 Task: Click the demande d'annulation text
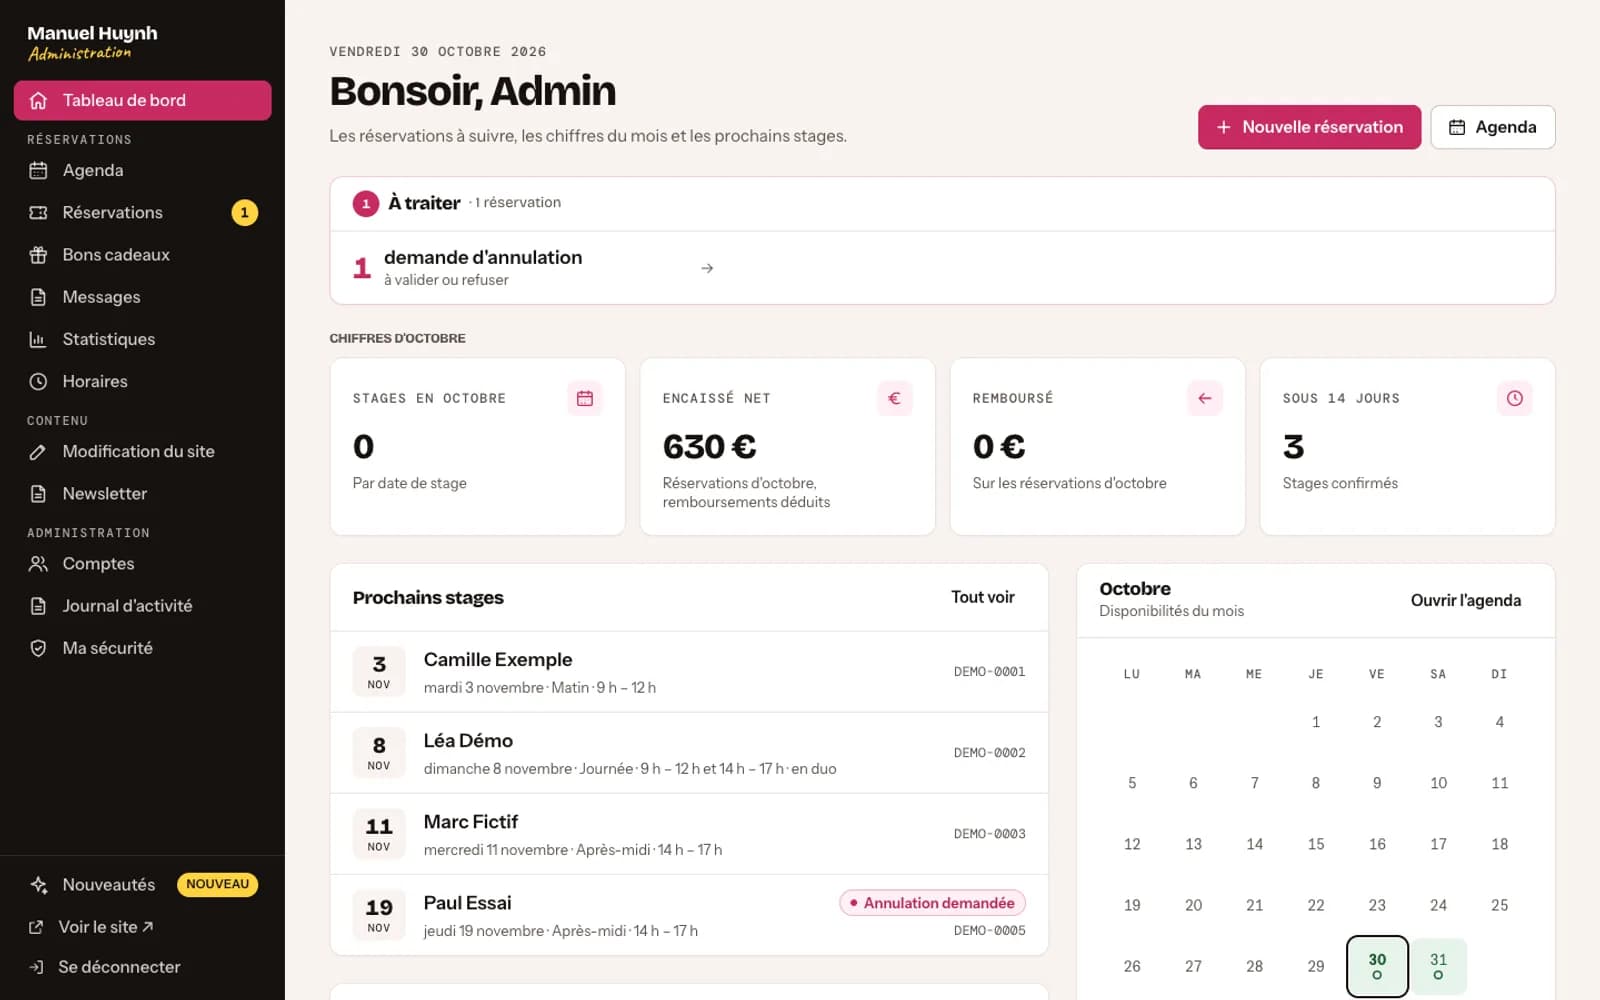click(x=483, y=257)
